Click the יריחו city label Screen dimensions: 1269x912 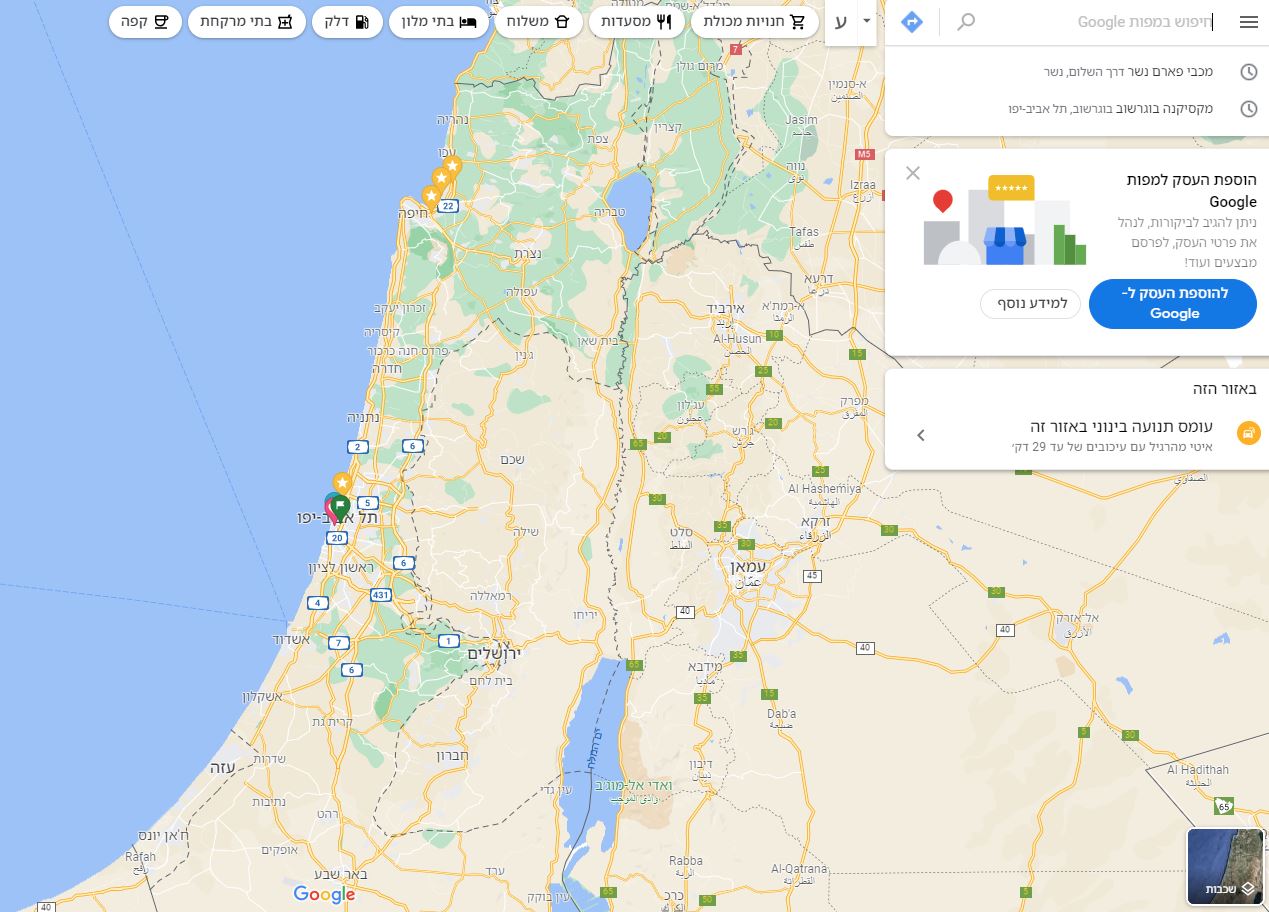[x=585, y=615]
